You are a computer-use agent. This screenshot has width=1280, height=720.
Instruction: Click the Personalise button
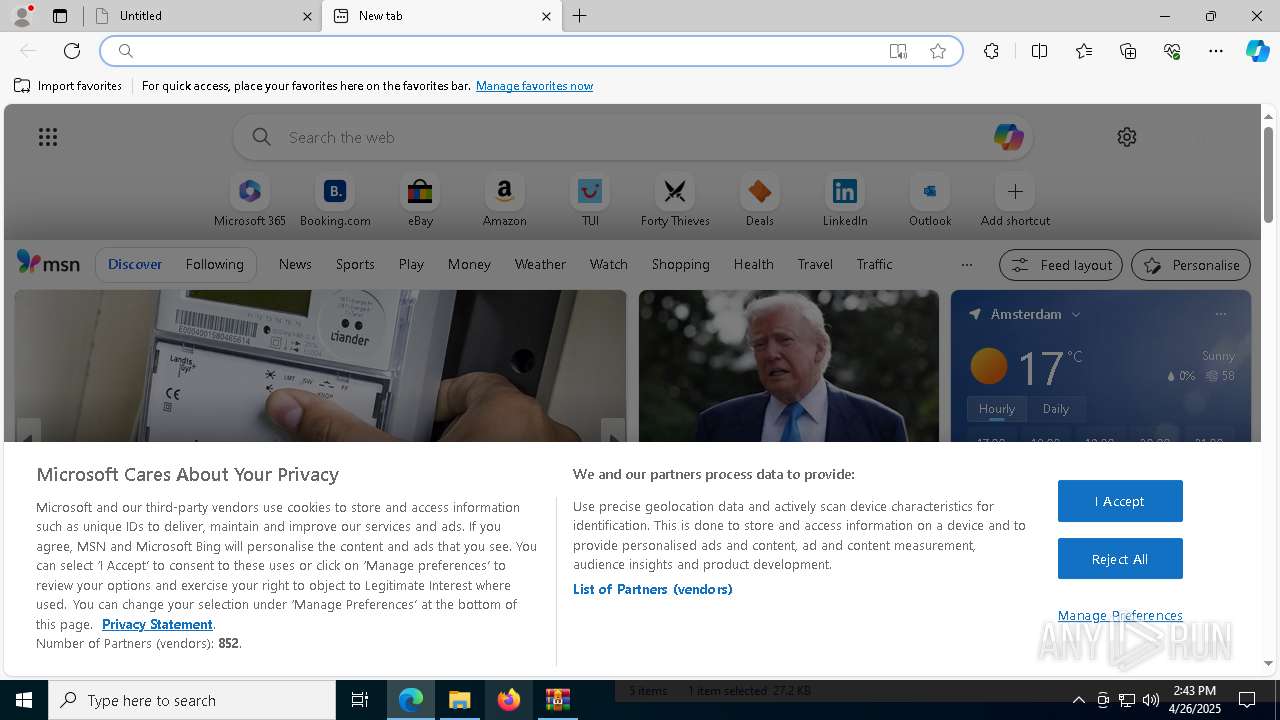point(1190,265)
